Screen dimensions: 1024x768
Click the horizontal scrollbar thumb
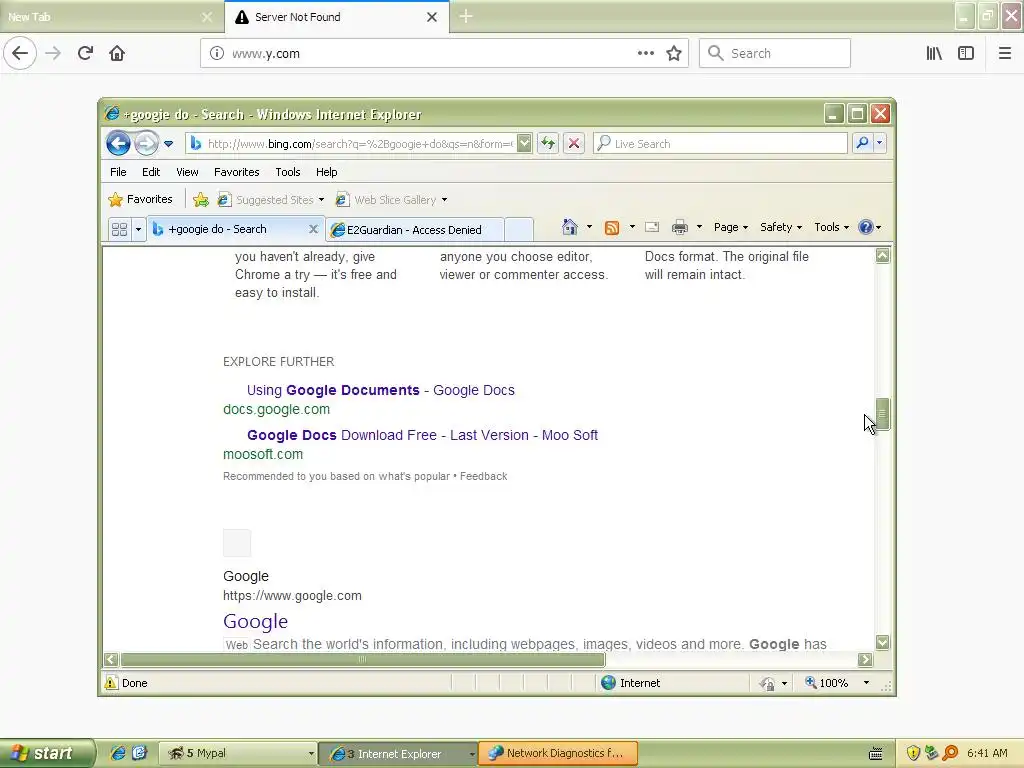362,660
